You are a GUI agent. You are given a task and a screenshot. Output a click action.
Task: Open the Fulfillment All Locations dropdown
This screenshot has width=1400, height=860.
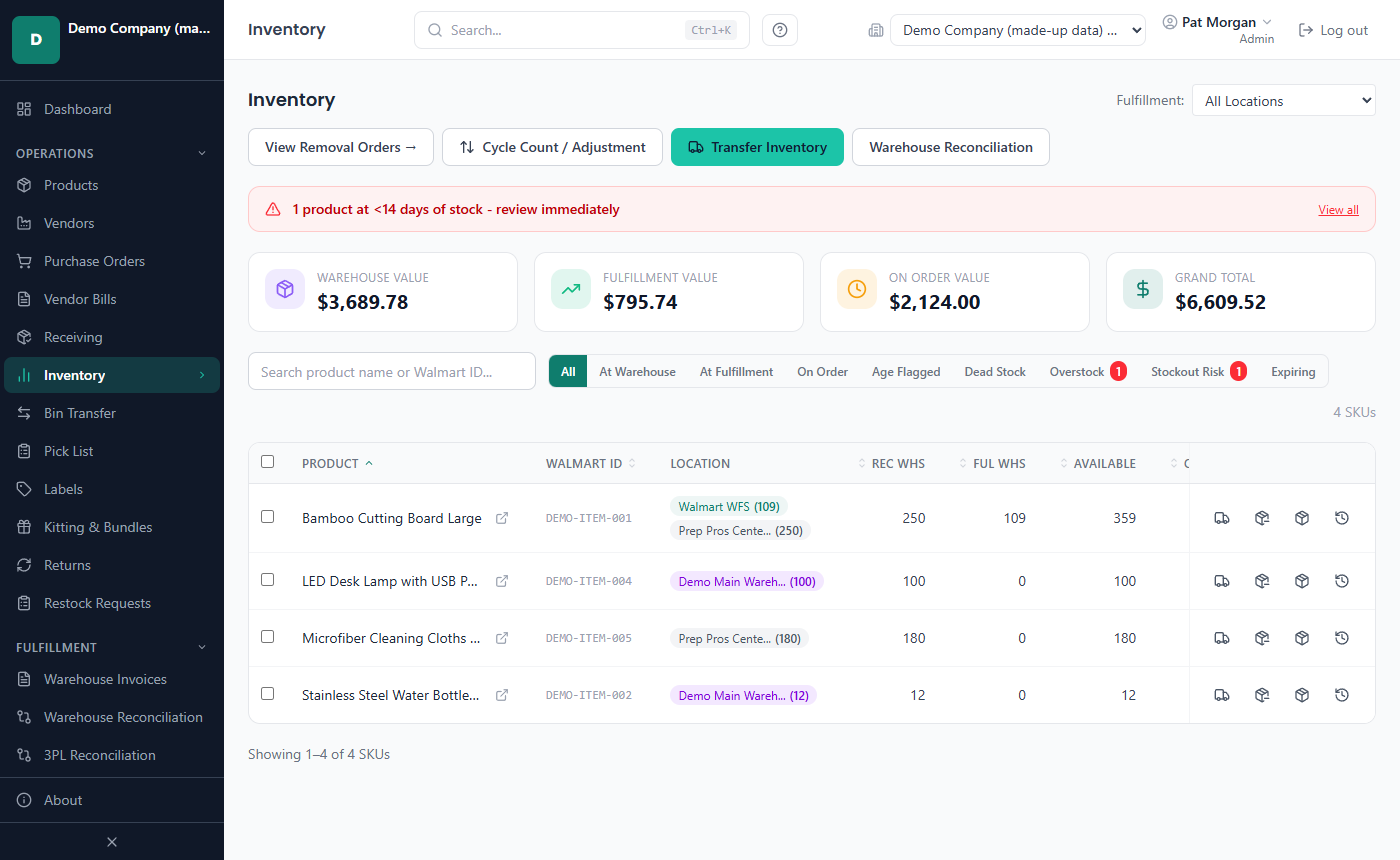tap(1284, 100)
